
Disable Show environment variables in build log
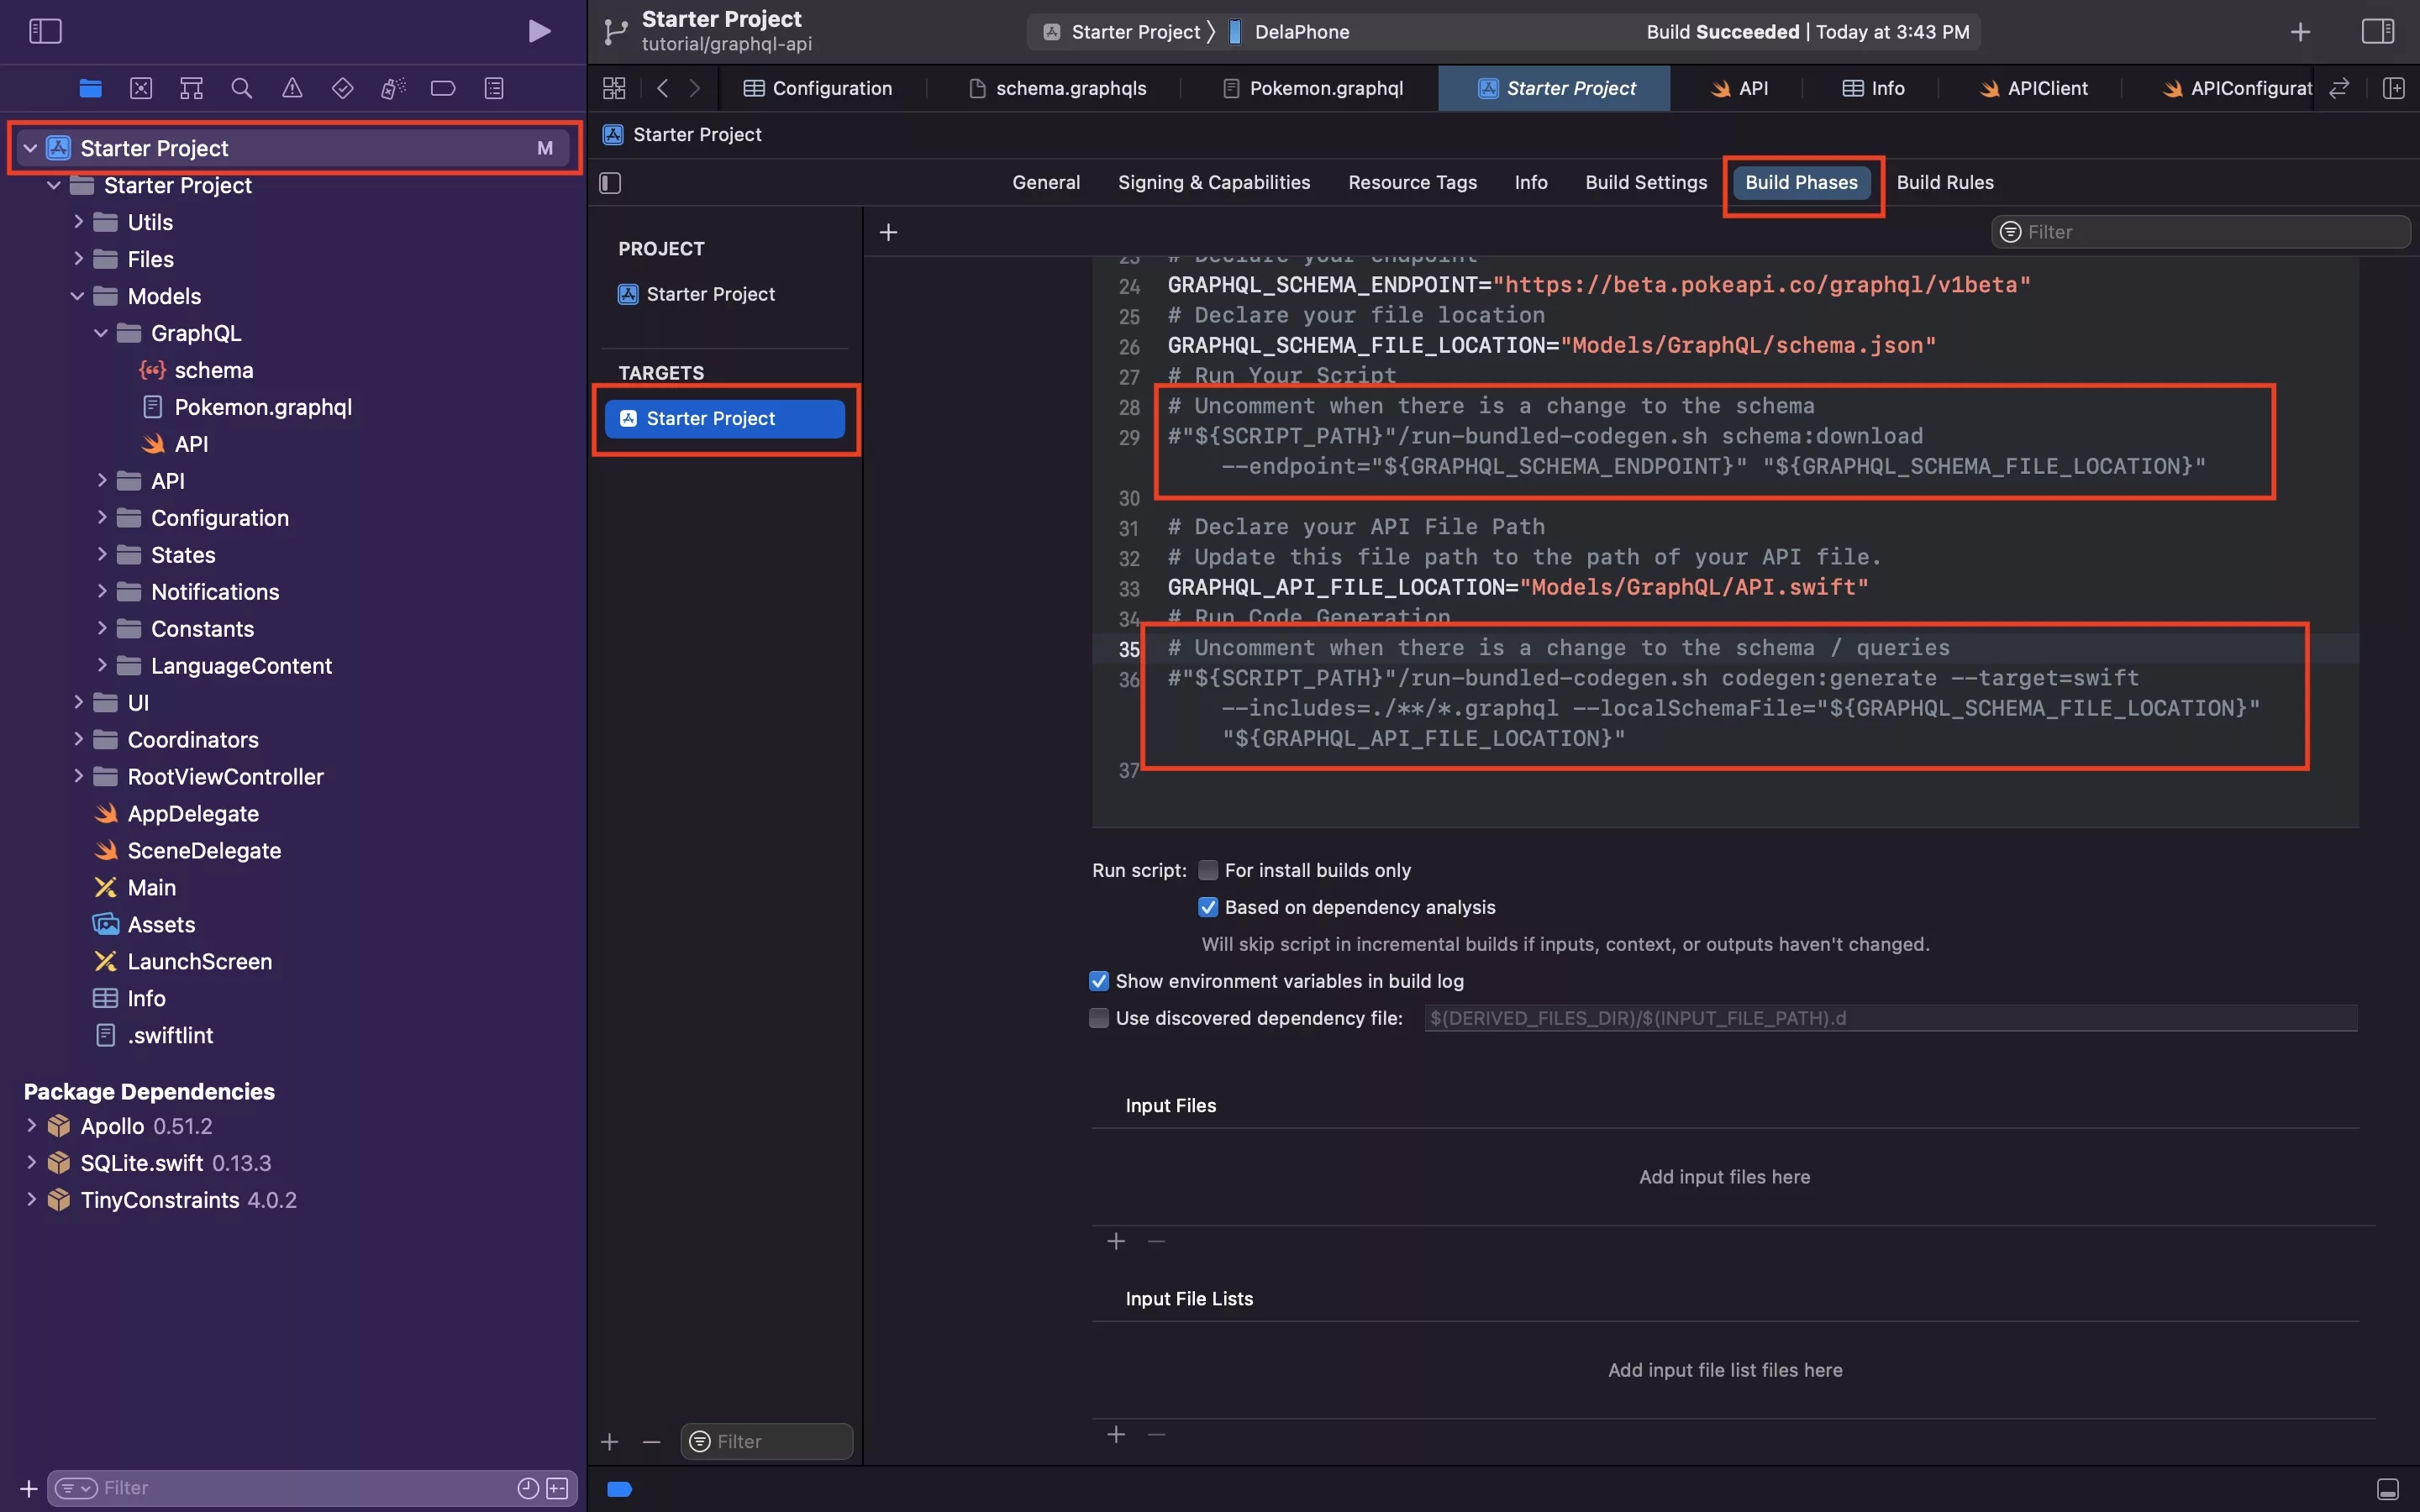point(1099,981)
